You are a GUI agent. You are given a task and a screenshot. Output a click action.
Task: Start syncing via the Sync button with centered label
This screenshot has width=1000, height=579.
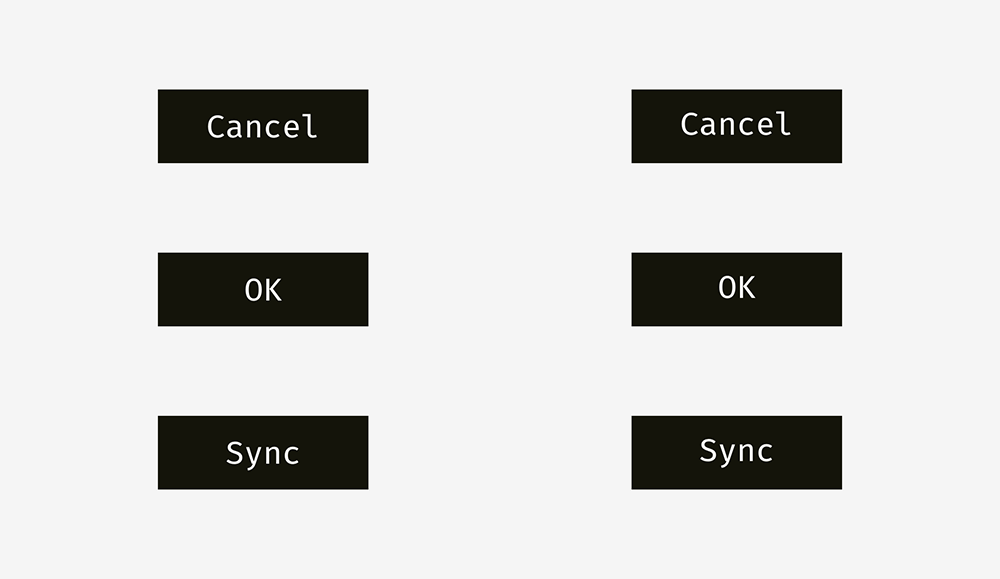tap(263, 453)
